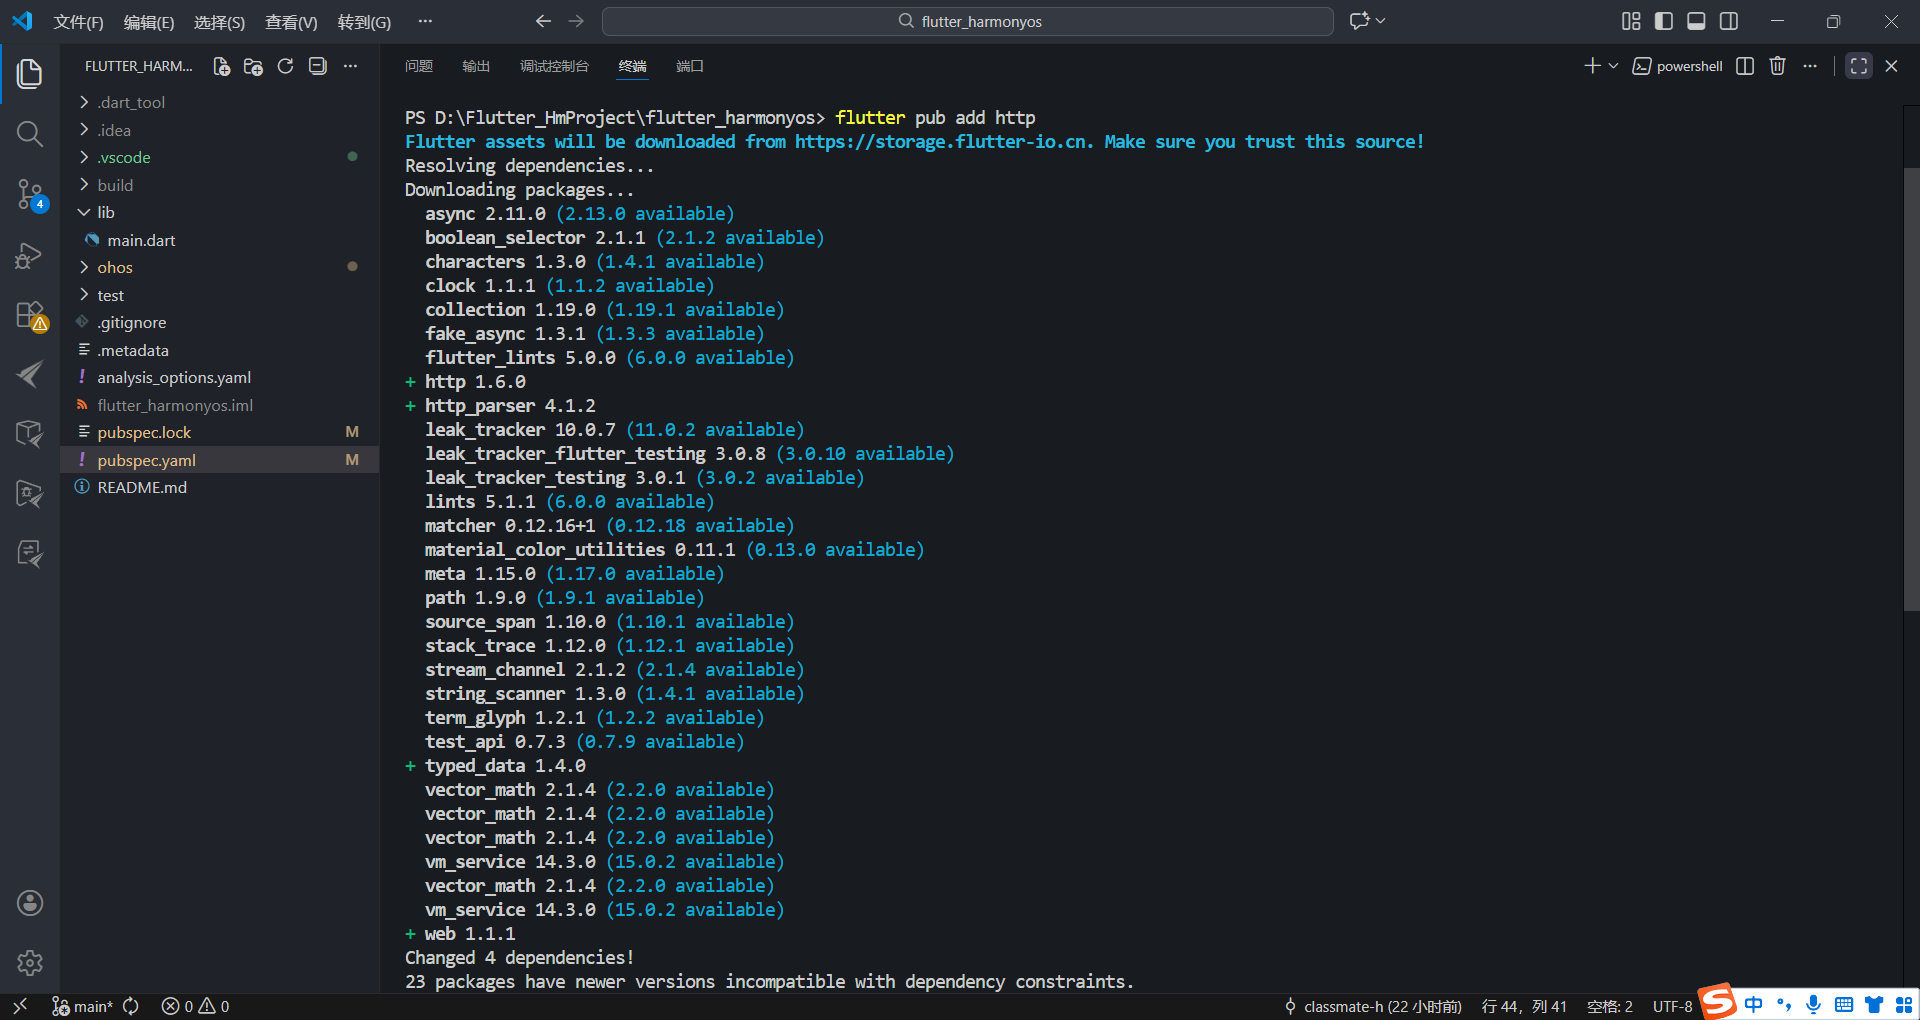1920x1020 pixels.
Task: Open the 编辑(E) menu
Action: pyautogui.click(x=149, y=22)
